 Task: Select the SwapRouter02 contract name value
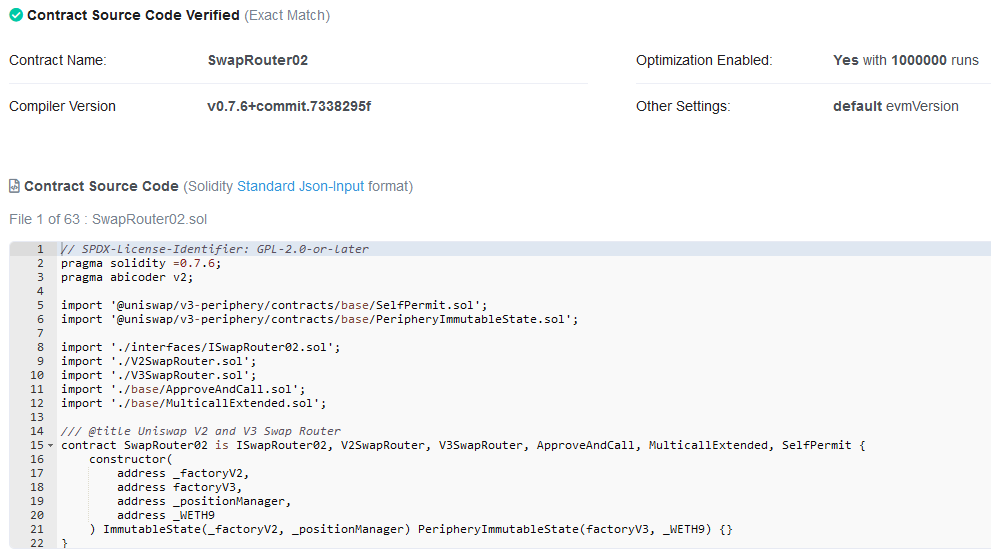(x=258, y=60)
